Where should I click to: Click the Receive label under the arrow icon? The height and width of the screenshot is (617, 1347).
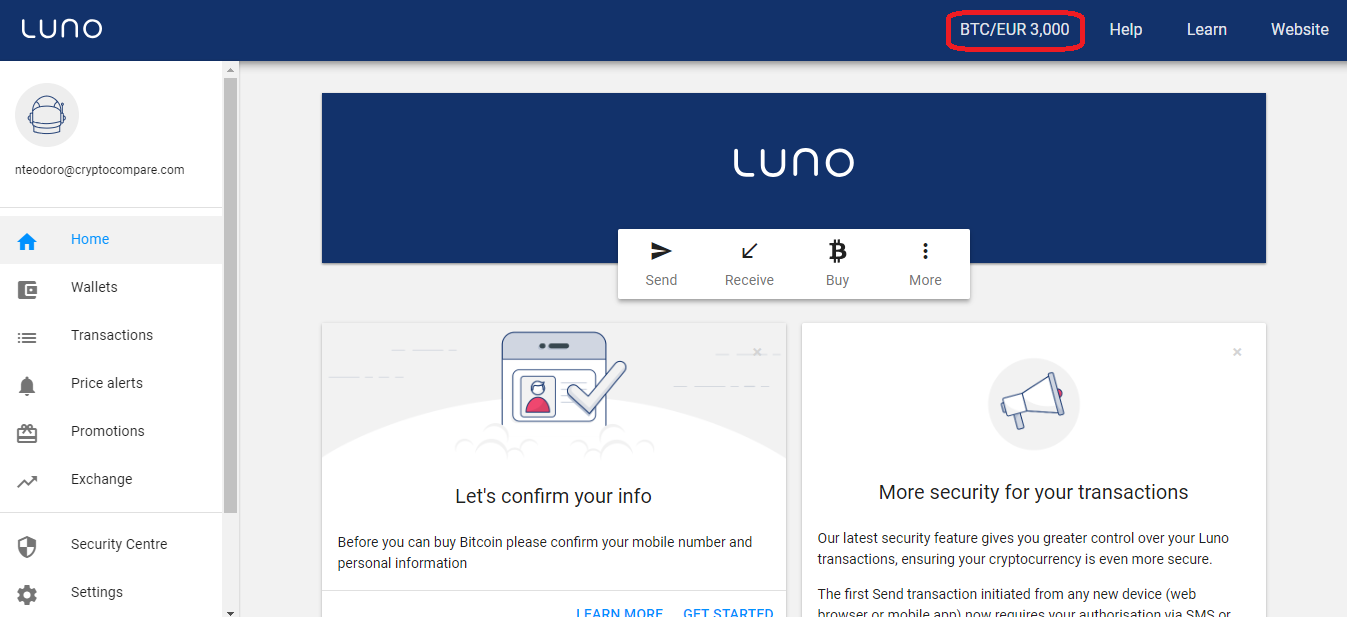(x=749, y=281)
